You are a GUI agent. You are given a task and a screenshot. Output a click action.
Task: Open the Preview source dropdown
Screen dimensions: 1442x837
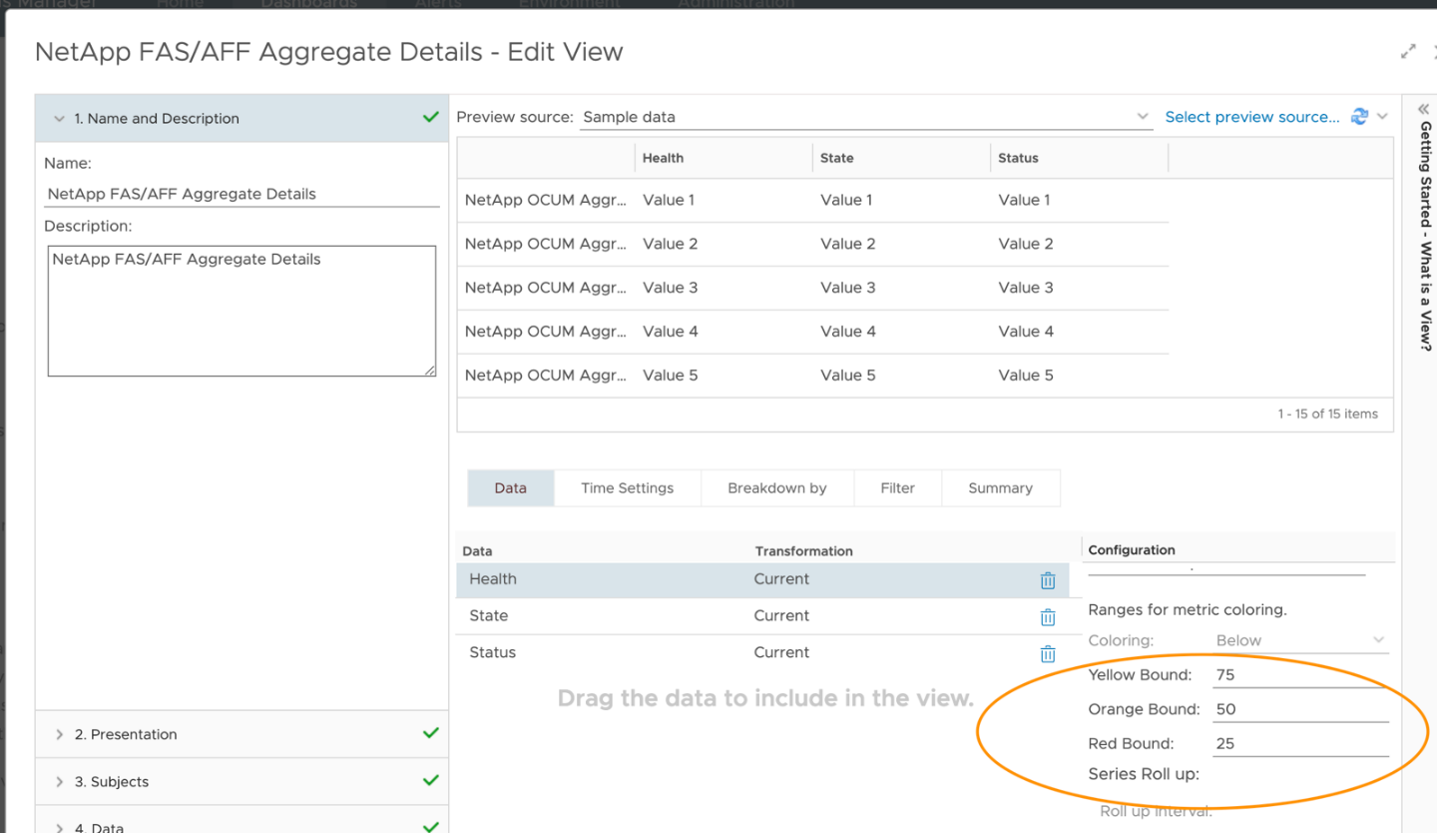coord(866,117)
